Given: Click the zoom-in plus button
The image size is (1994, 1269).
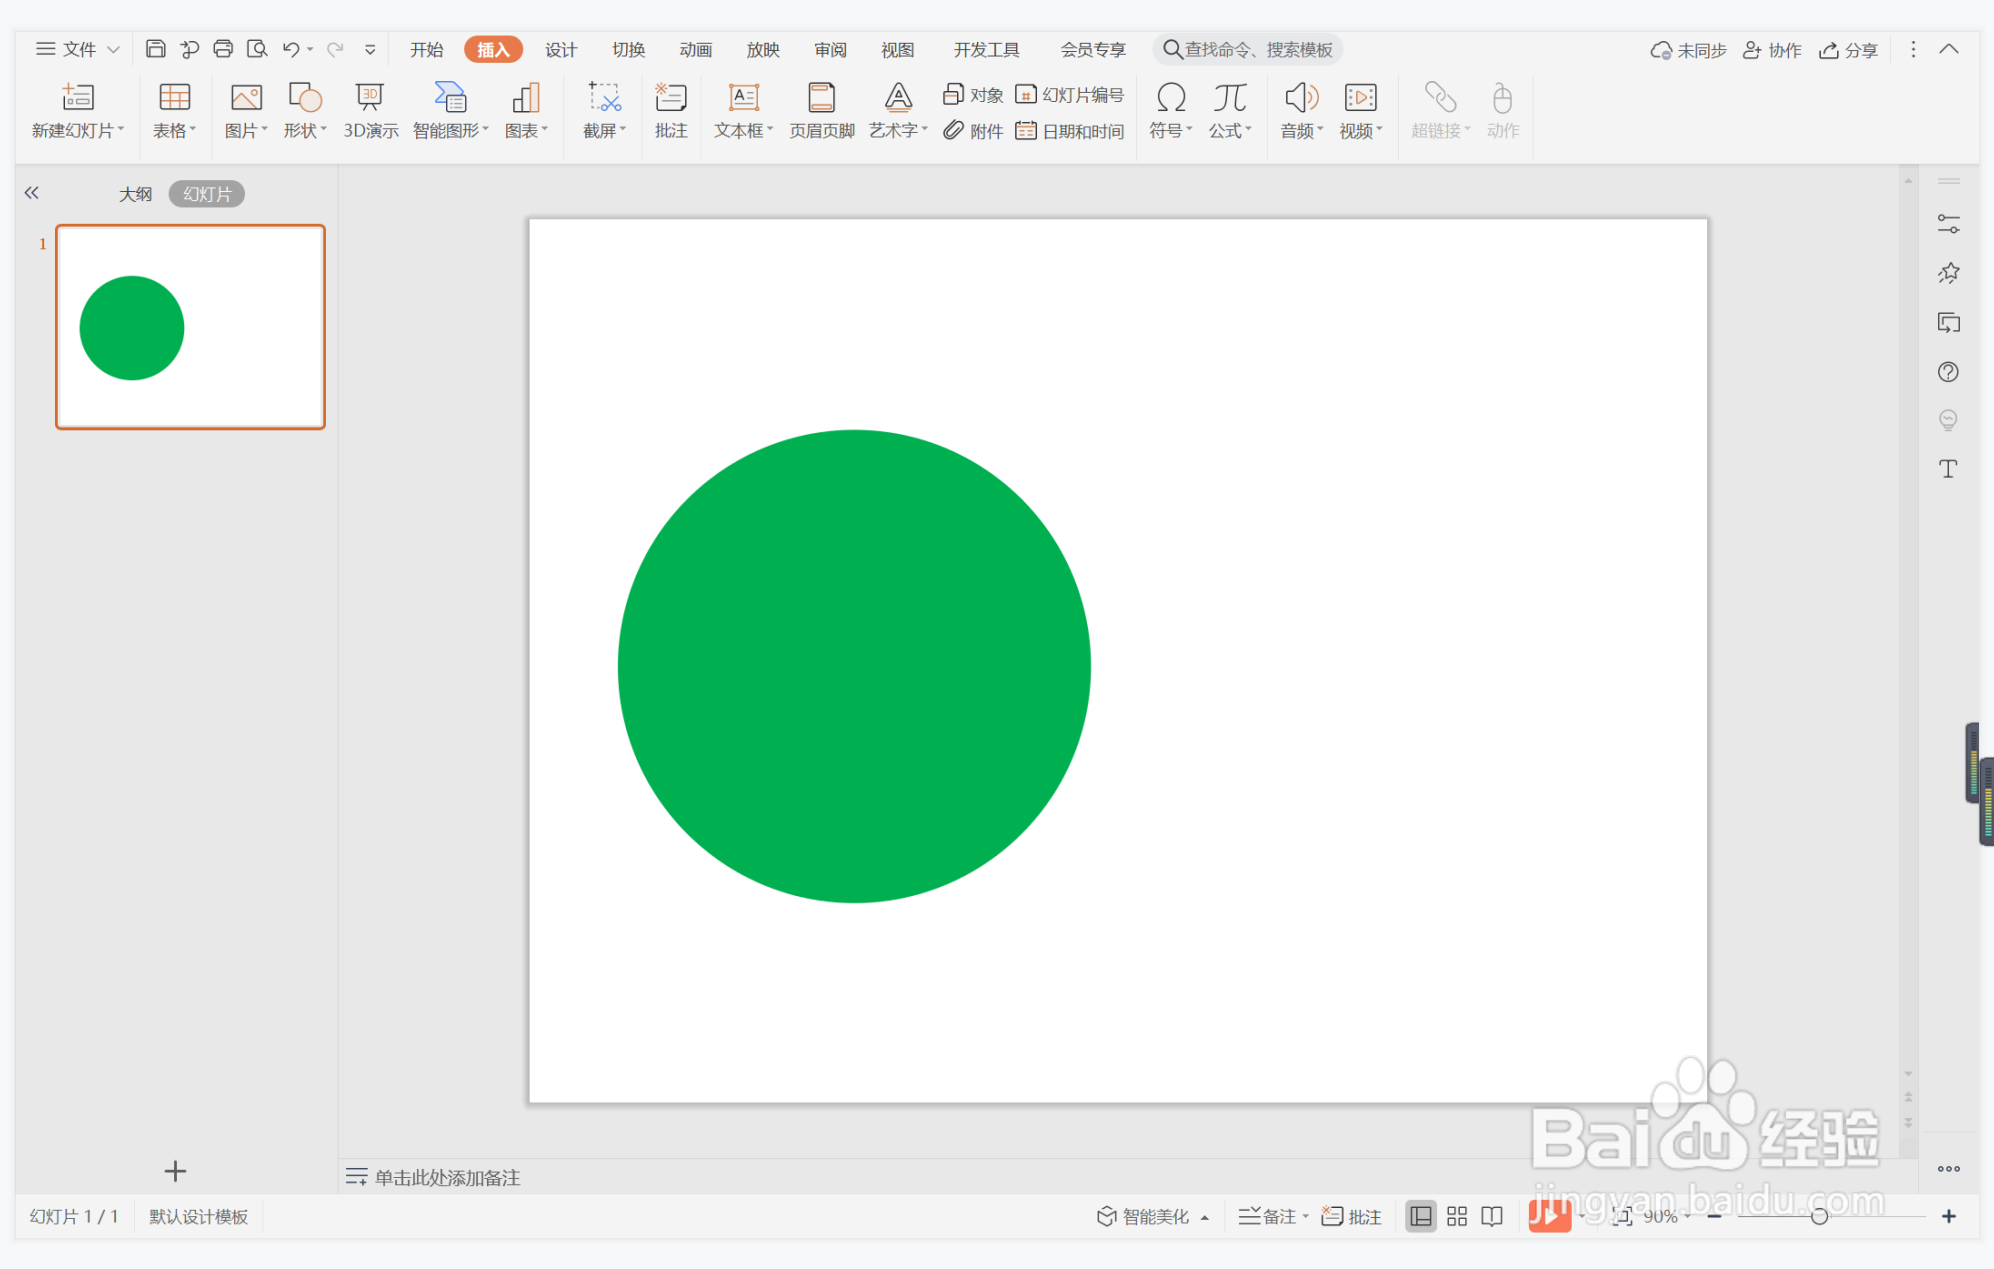Looking at the screenshot, I should (x=1948, y=1216).
